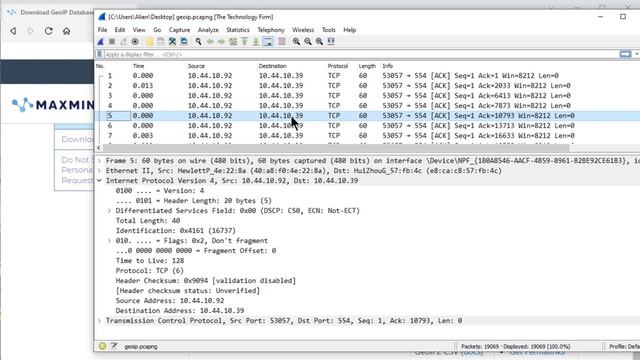Reload the page in the browser window
Viewport: 640px width, 360px height.
pyautogui.click(x=49, y=31)
